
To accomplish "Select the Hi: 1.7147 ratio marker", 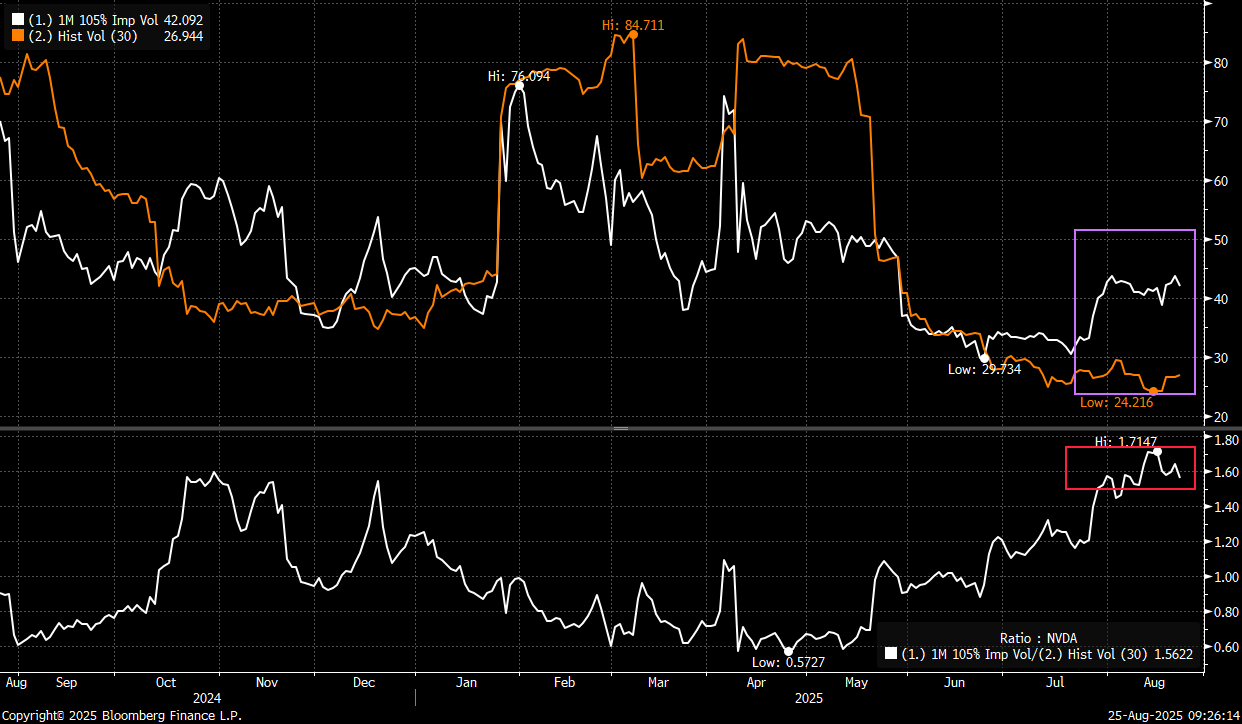I will tap(1157, 451).
